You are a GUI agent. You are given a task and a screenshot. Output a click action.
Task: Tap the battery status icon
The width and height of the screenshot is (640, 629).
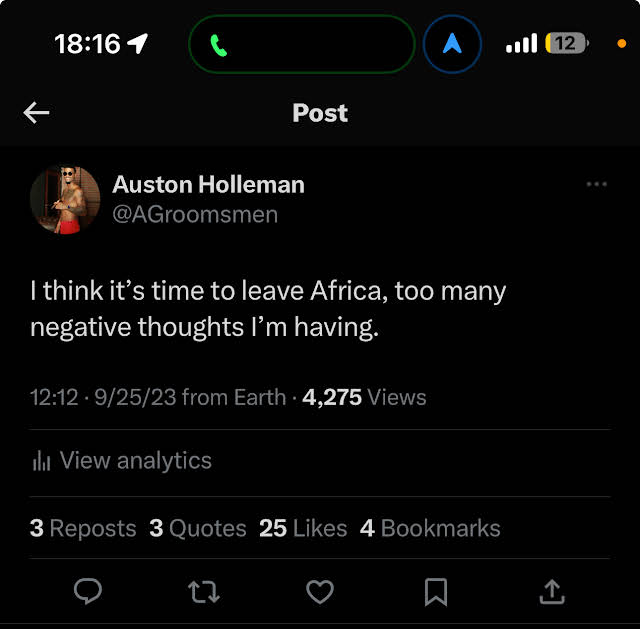(567, 43)
